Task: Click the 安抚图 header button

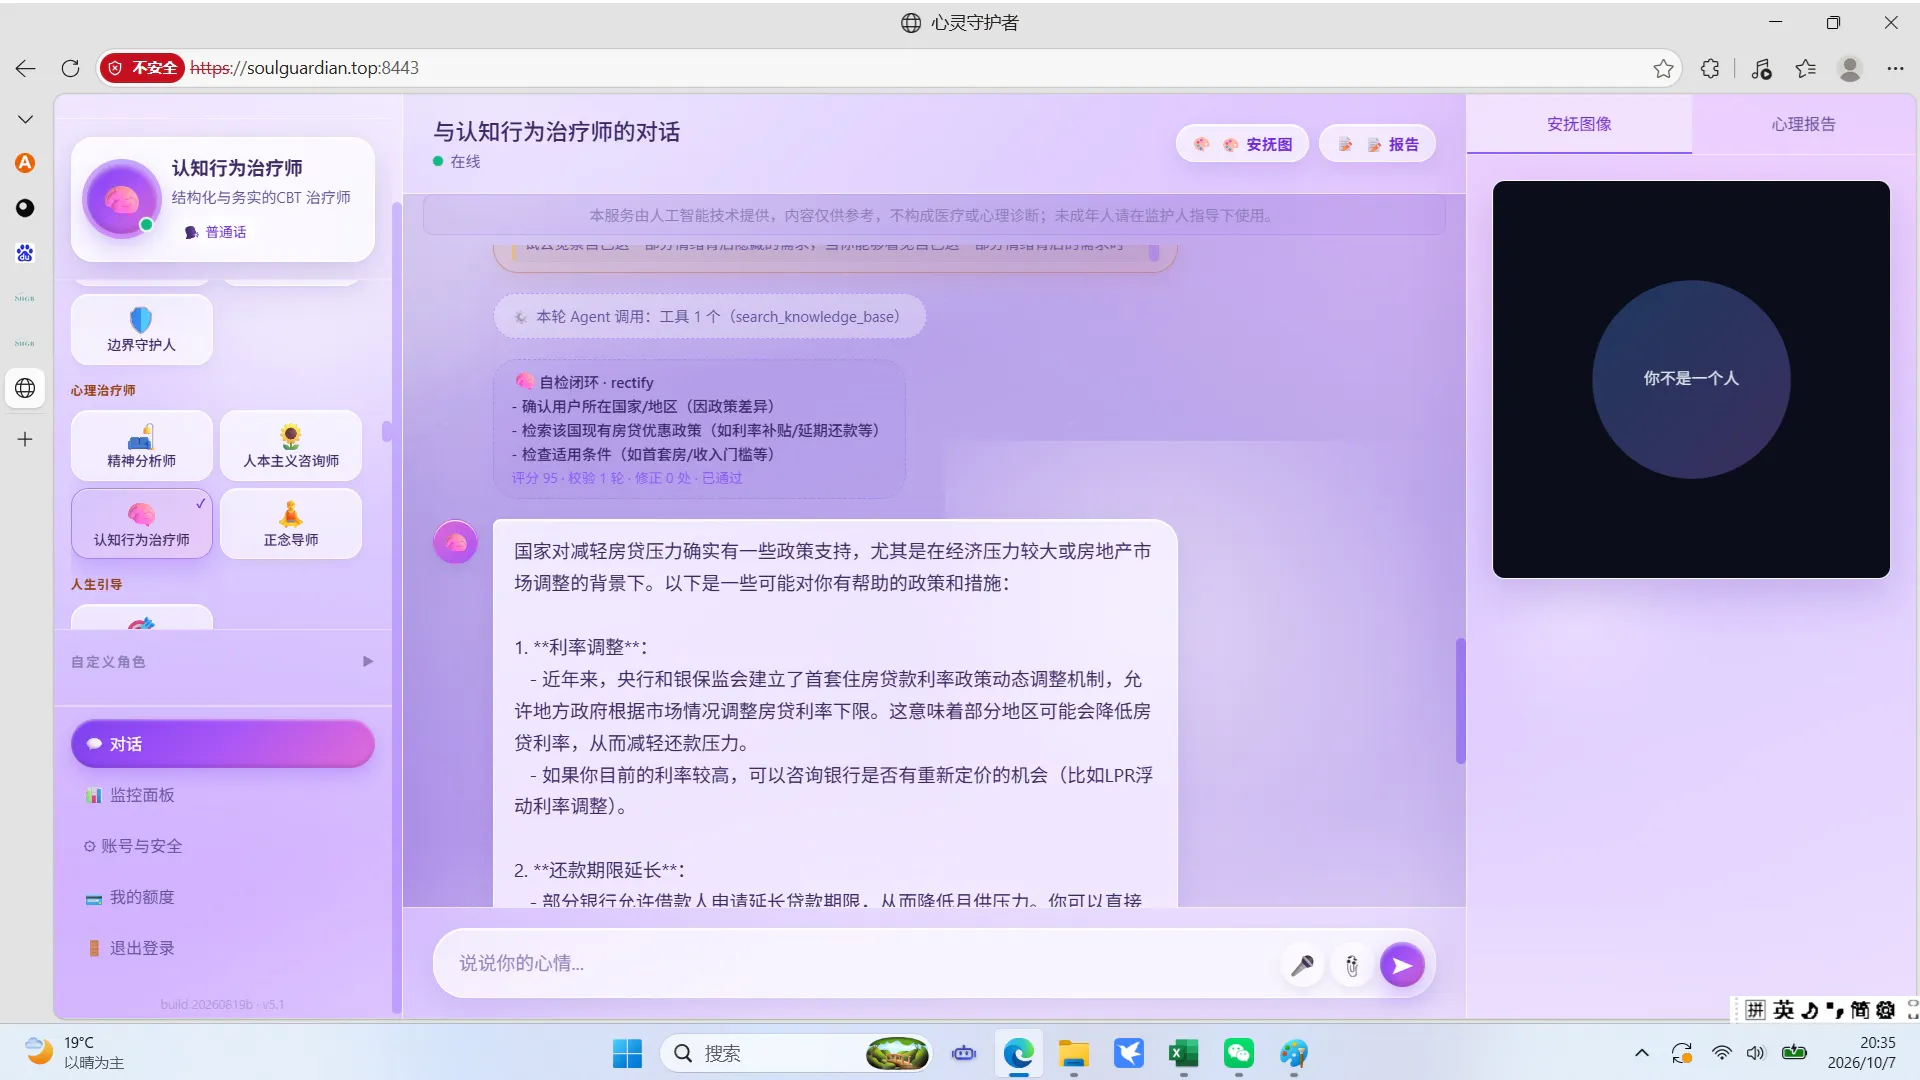Action: click(x=1242, y=144)
